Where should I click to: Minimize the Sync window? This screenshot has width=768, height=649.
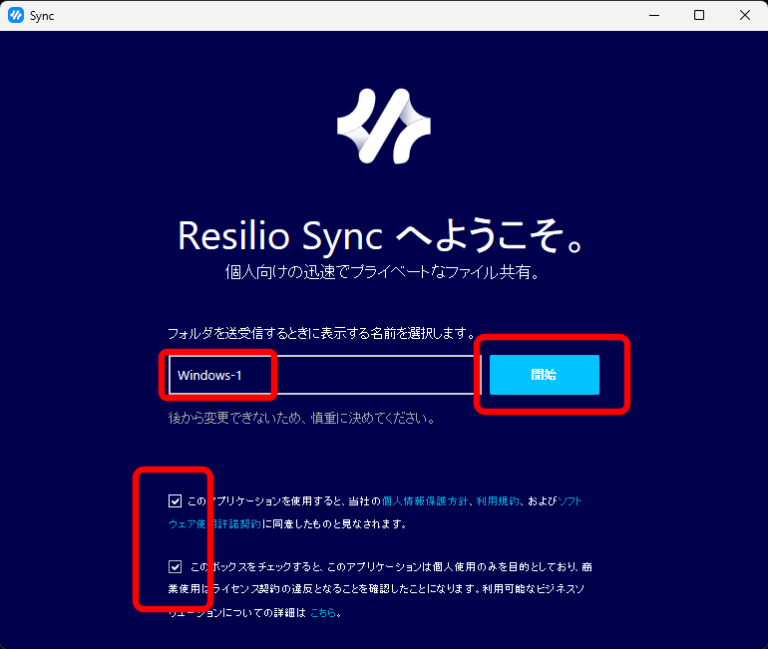click(x=653, y=15)
